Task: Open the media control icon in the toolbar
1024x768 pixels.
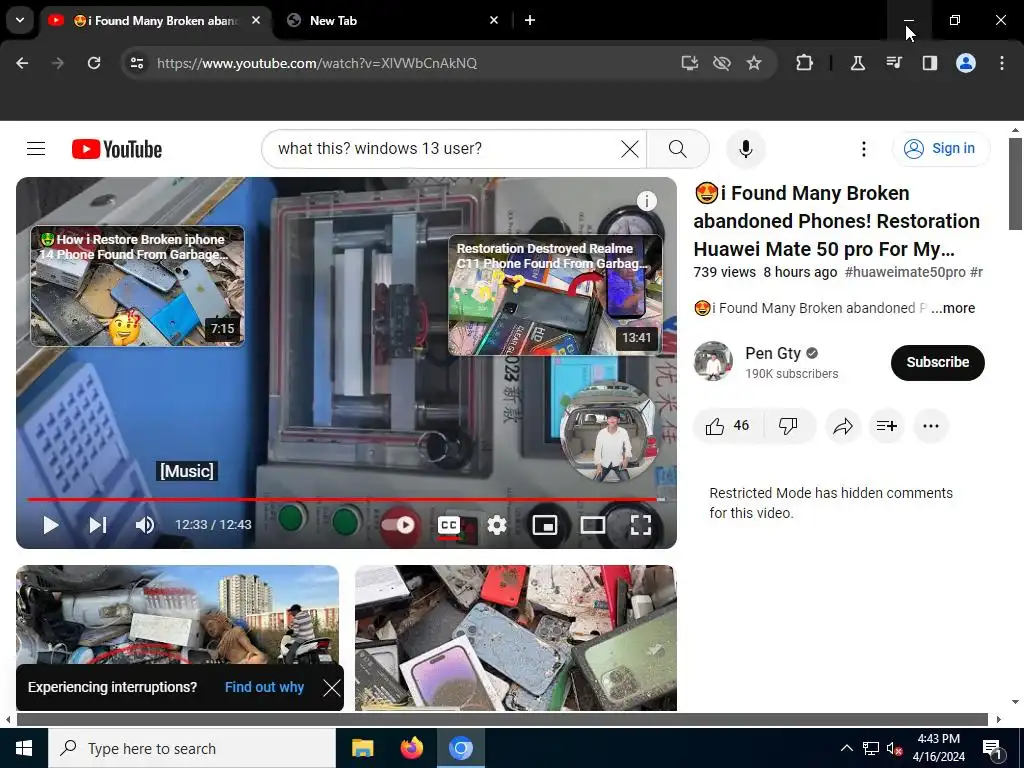Action: coord(894,63)
